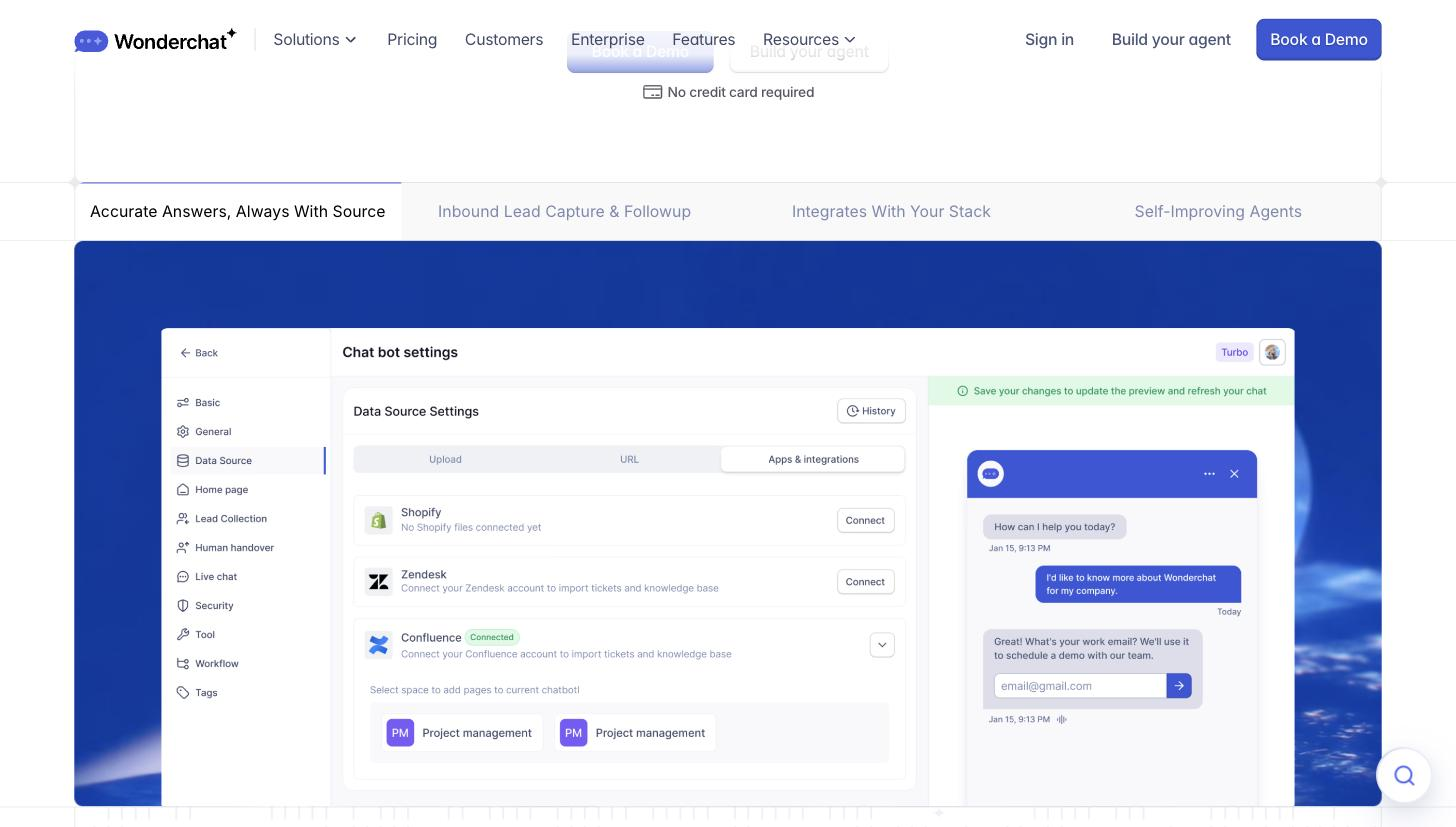Collapse the Confluence chevron expander
This screenshot has width=1456, height=827.
882,645
